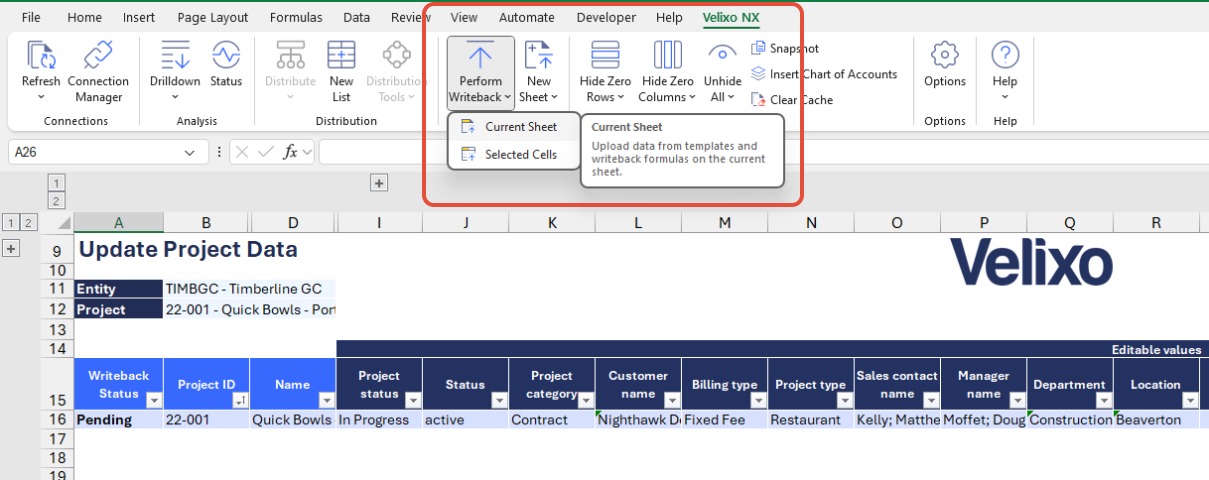This screenshot has width=1209, height=480.
Task: Cancel formula entry with the X icon
Action: (x=243, y=152)
